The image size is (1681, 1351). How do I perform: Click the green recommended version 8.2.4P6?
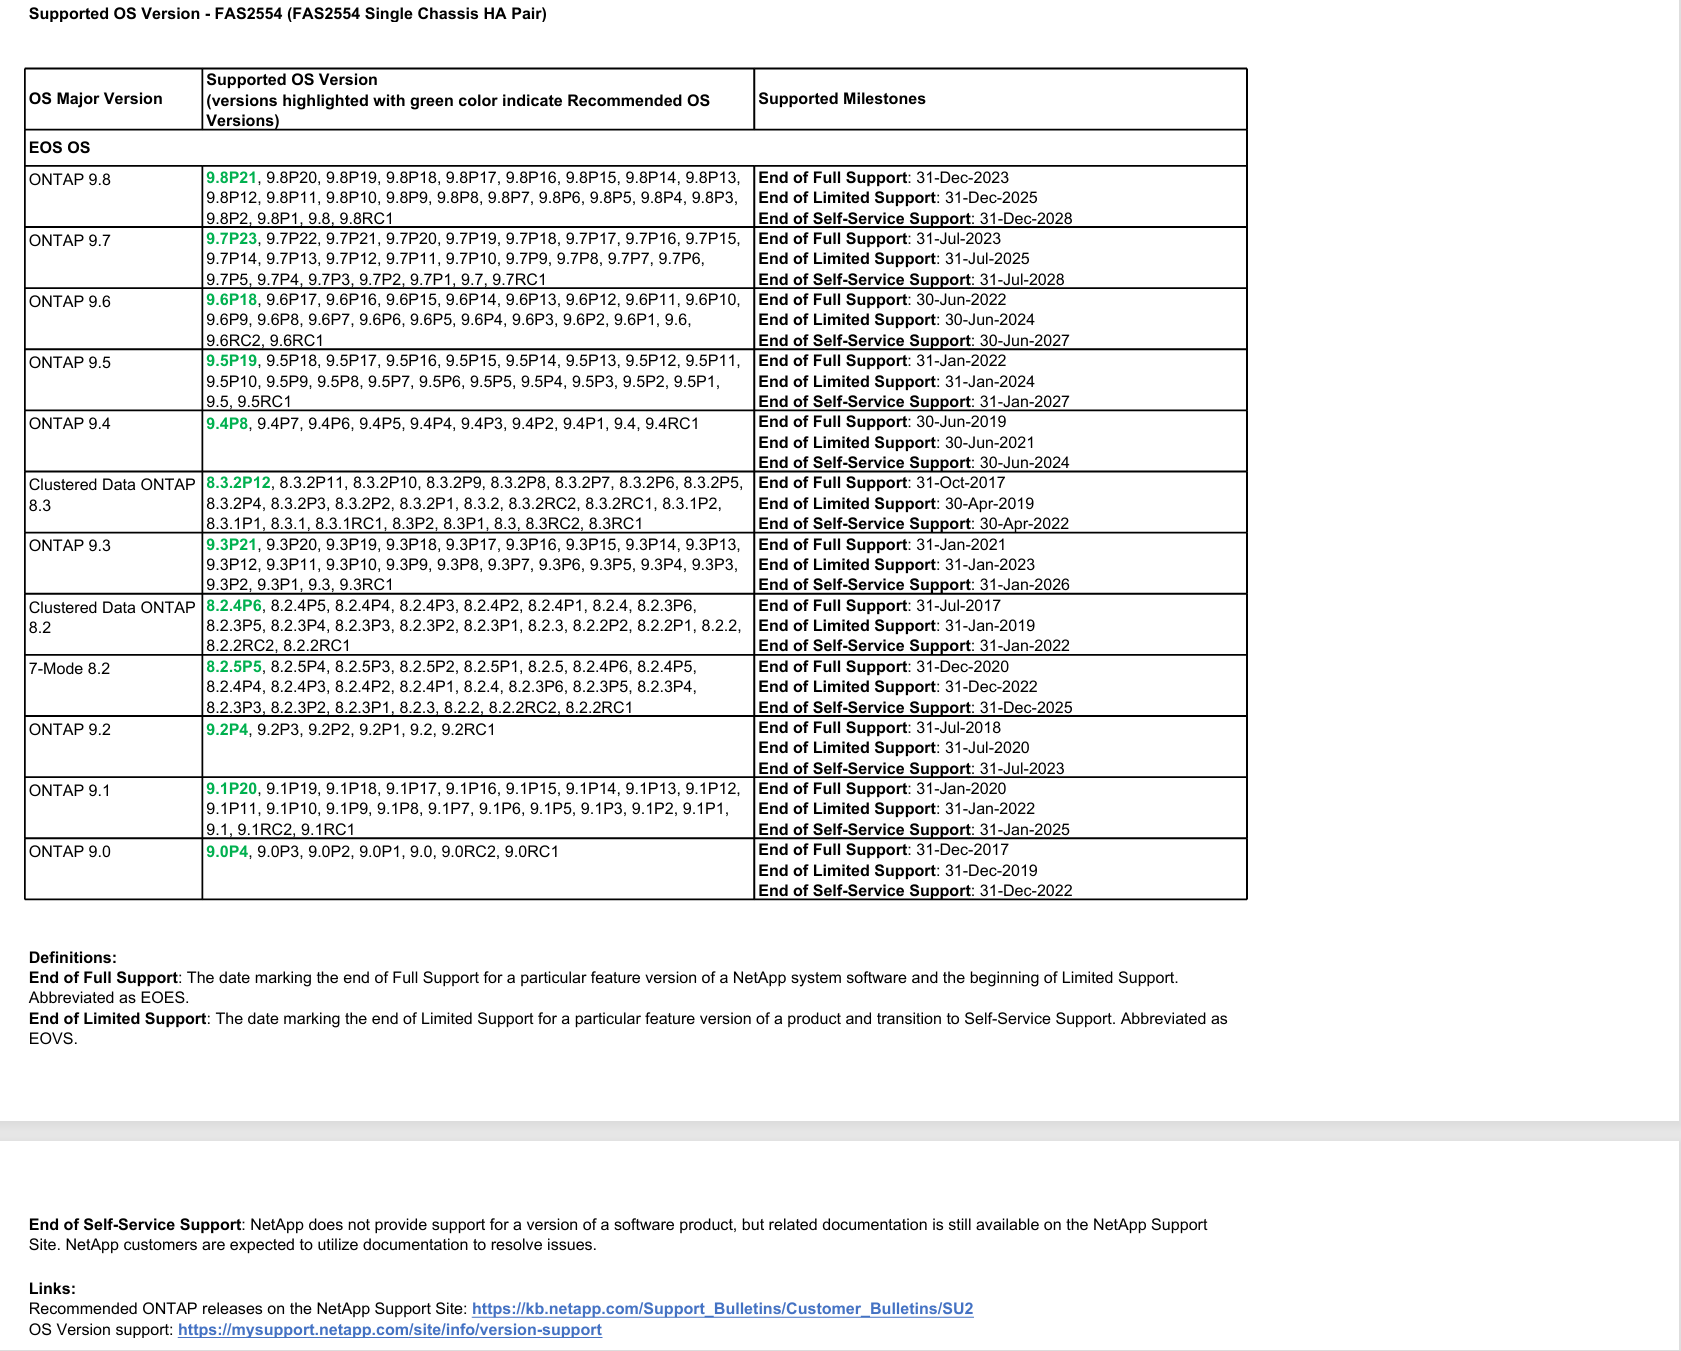click(x=234, y=605)
